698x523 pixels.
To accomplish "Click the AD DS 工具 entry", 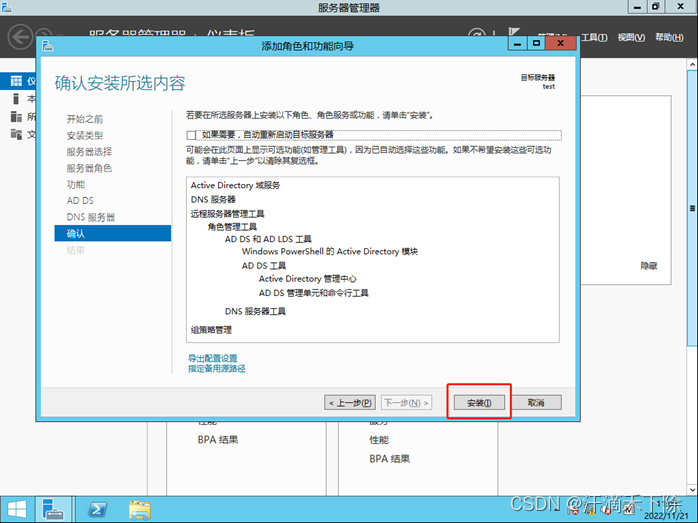I will coord(264,266).
